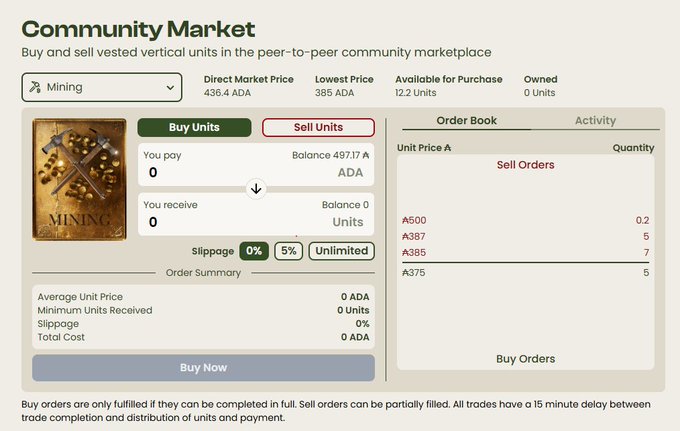Click Available for Purchase 12.2 Units
This screenshot has height=431, width=680.
click(x=448, y=86)
